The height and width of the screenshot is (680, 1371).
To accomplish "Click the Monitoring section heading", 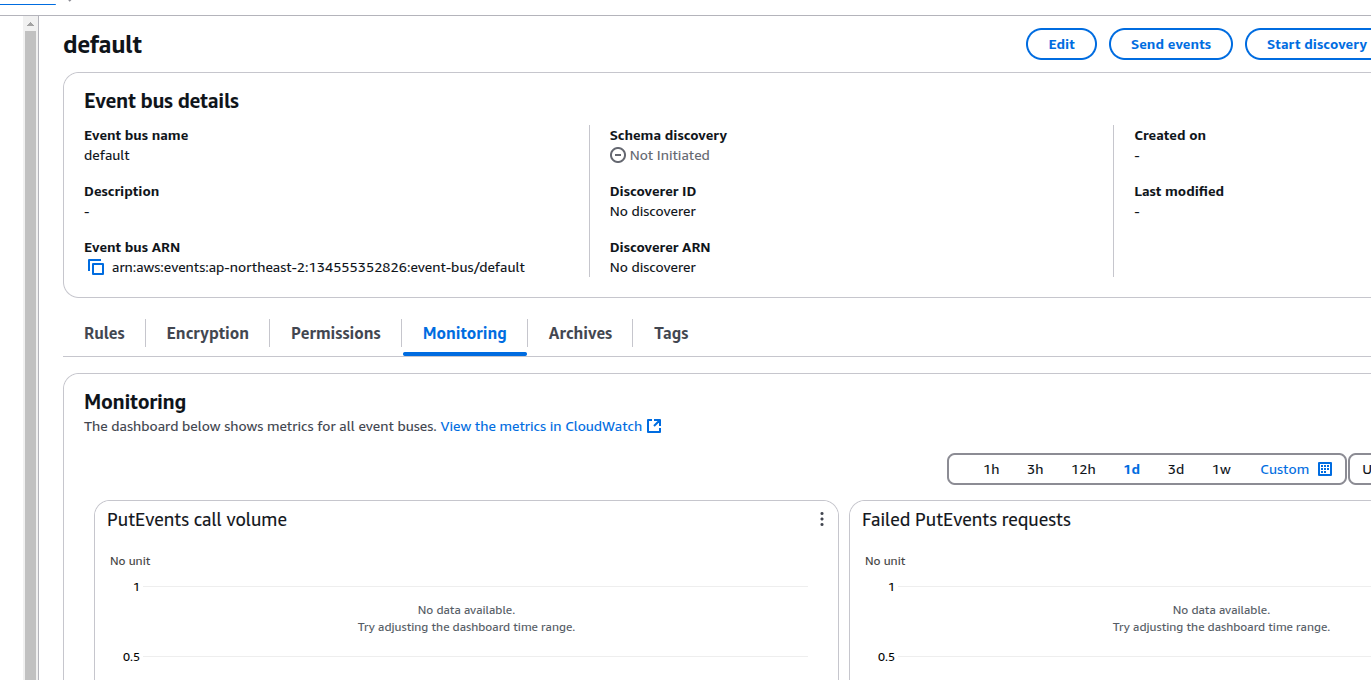I will (135, 401).
